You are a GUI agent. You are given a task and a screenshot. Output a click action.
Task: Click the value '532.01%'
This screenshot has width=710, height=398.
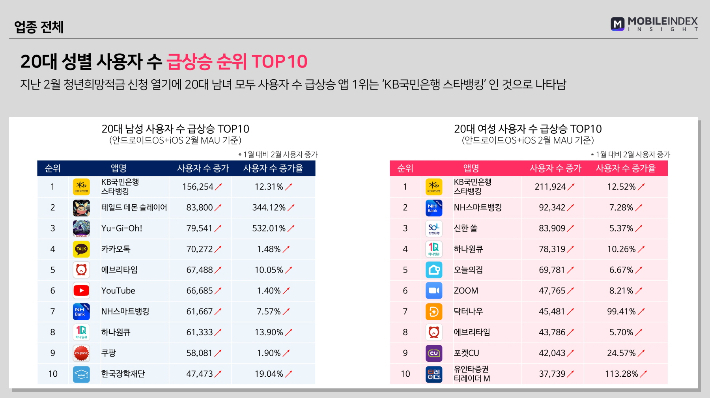269,228
